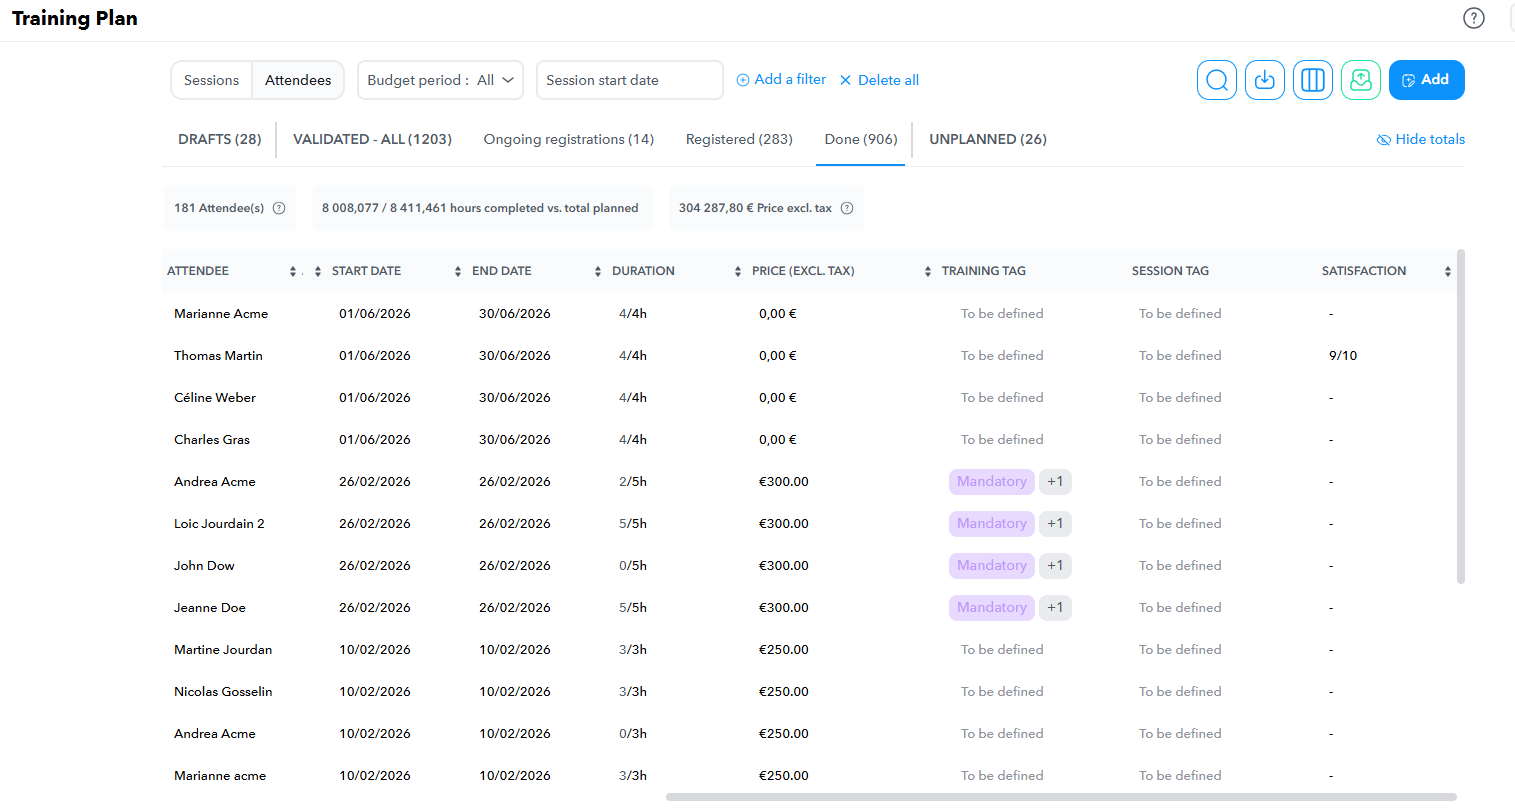Open the search magnifier tool

[1216, 80]
